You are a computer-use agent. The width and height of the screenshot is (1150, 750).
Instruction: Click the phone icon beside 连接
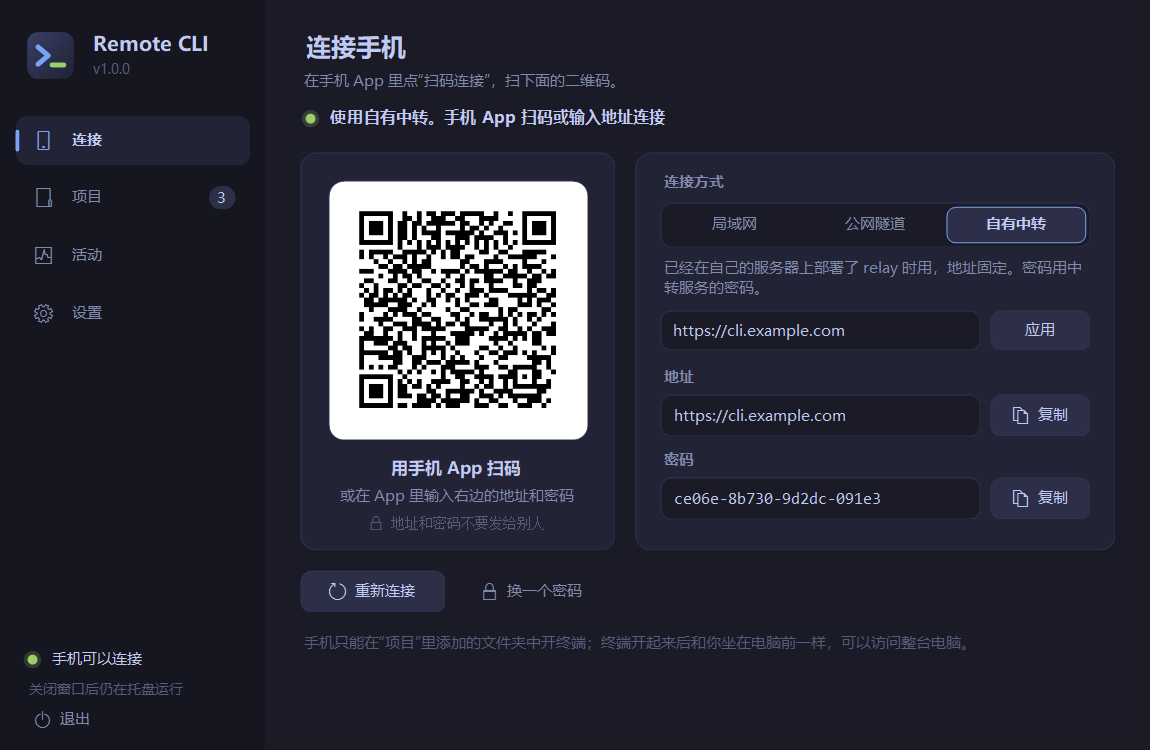(x=43, y=140)
